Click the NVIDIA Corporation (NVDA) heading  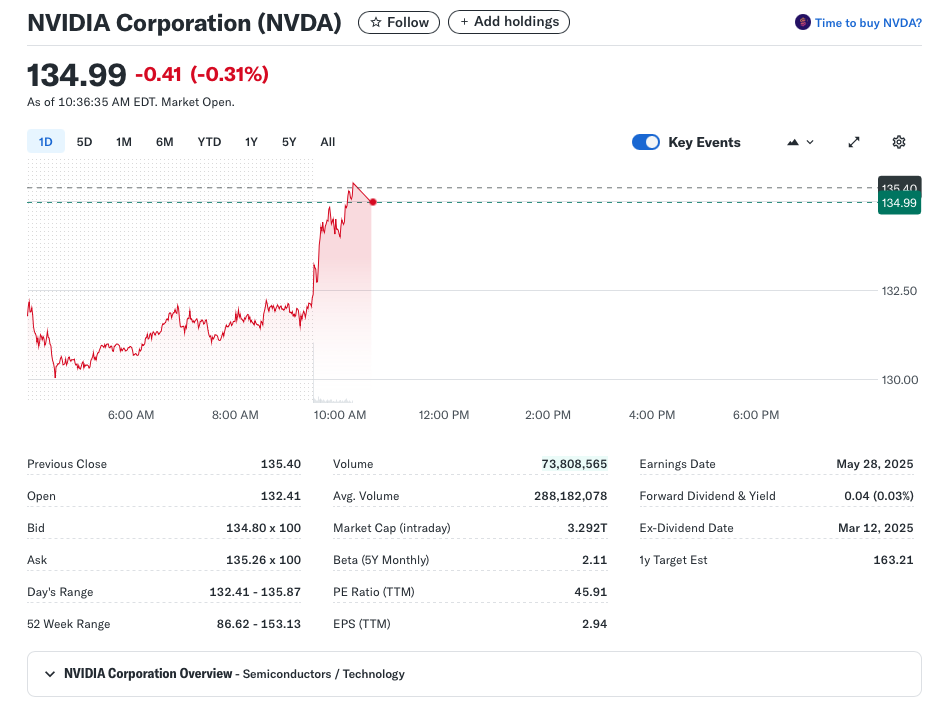[184, 23]
